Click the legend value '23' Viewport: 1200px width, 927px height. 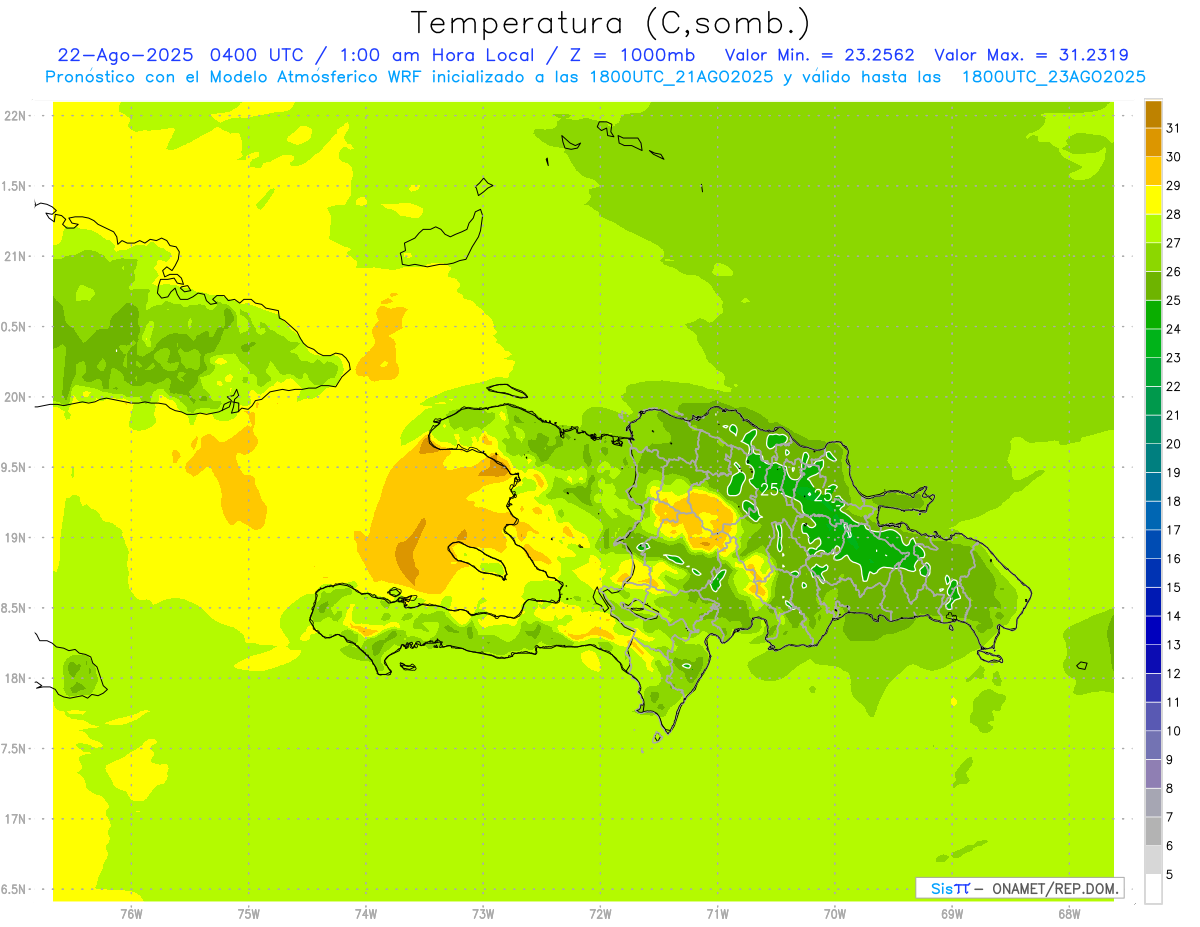[1174, 358]
